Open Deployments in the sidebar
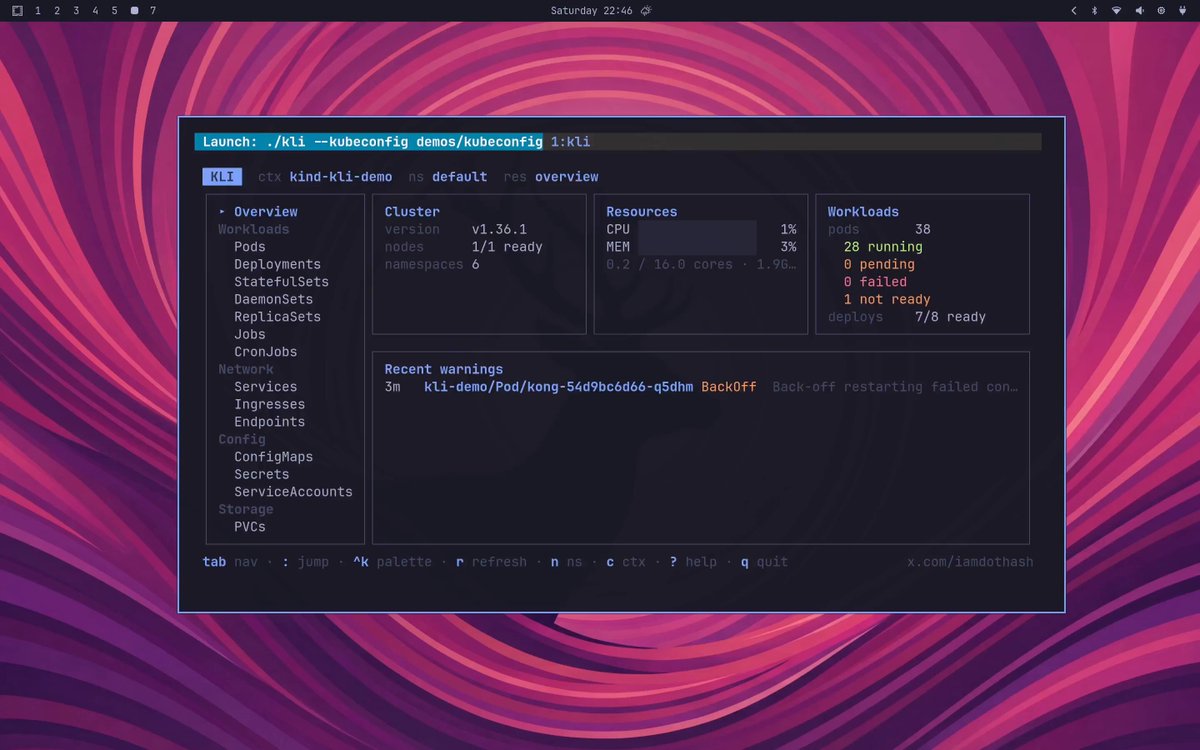The image size is (1200, 750). (278, 264)
